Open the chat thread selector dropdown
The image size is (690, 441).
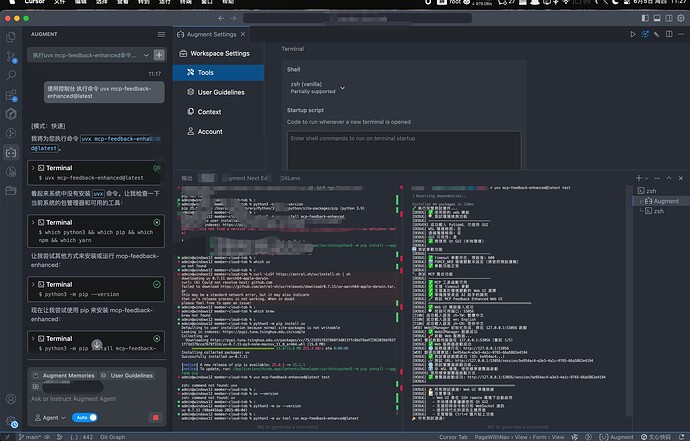[89, 55]
